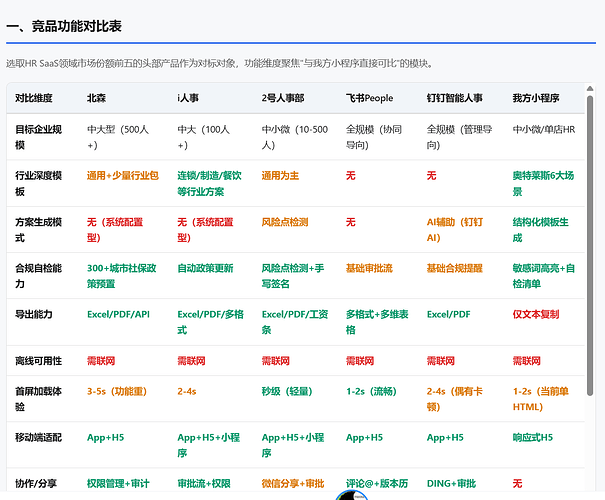Click the cell 基础合规提醒
This screenshot has height=500, width=605.
[x=455, y=268]
